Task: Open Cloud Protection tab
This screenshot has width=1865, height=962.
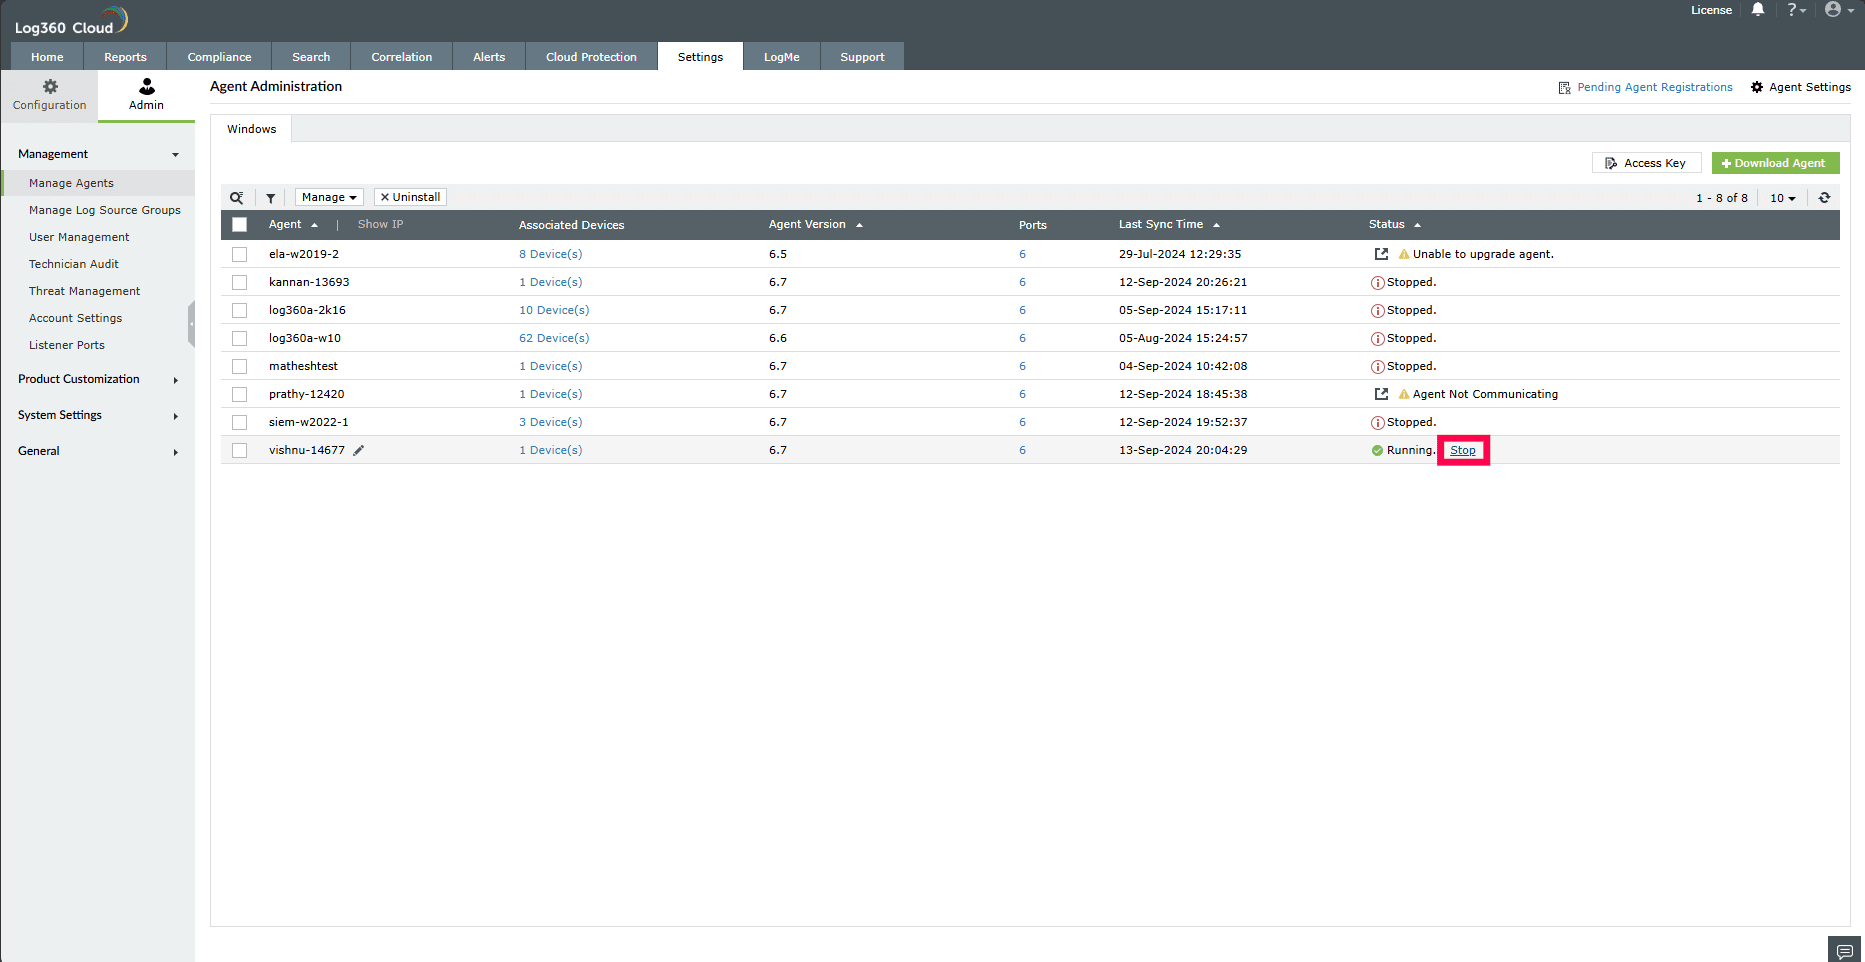Action: pos(591,57)
